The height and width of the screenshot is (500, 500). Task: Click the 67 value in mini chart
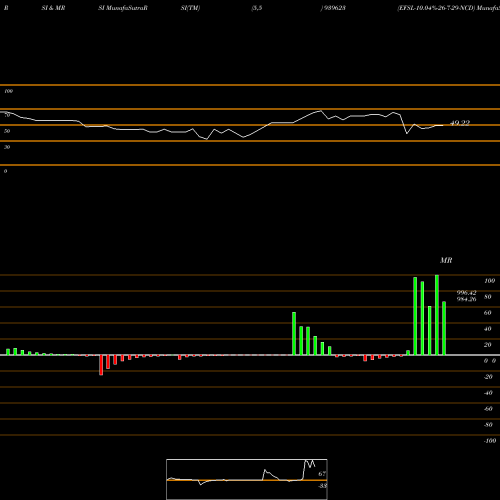(322, 474)
